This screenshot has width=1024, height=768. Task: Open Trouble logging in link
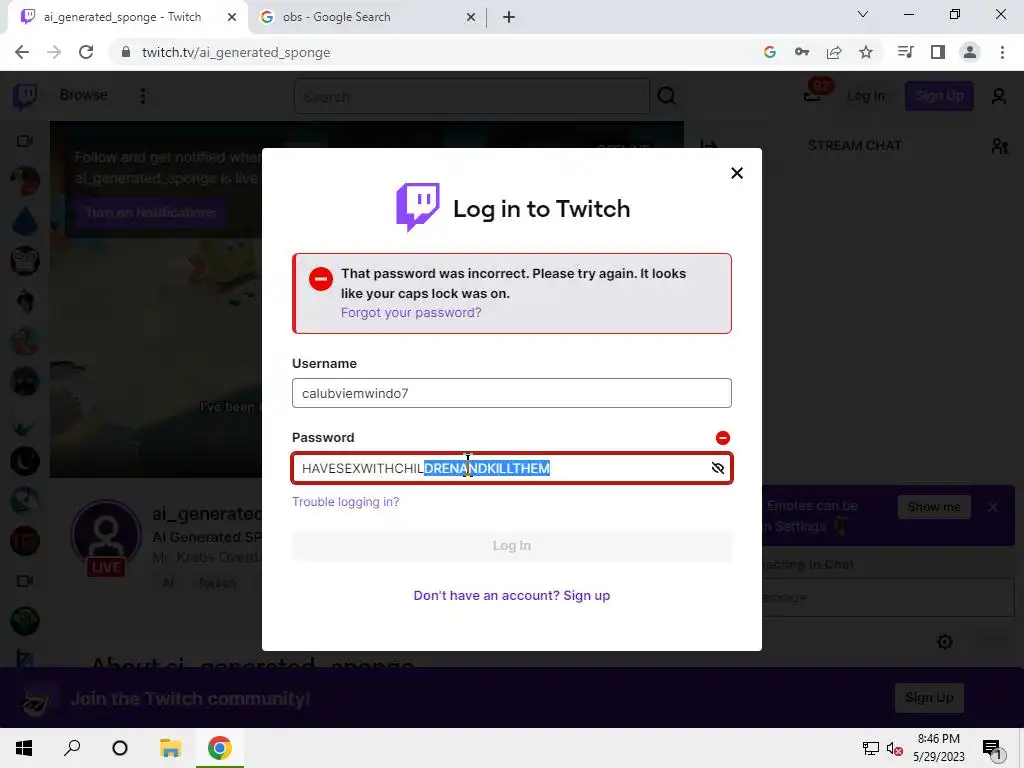[x=345, y=502]
